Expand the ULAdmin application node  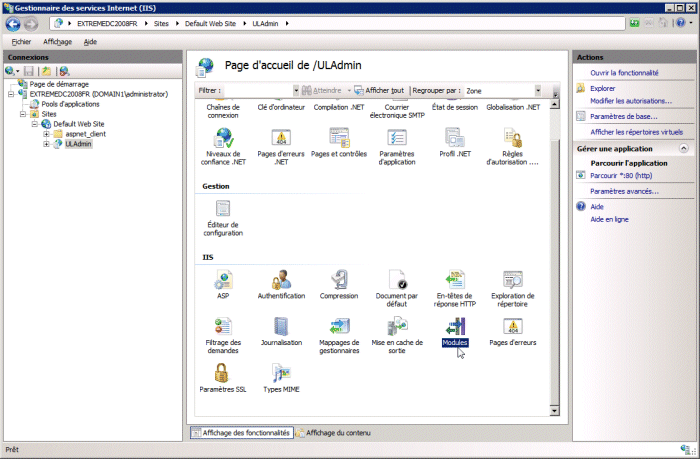(x=46, y=144)
